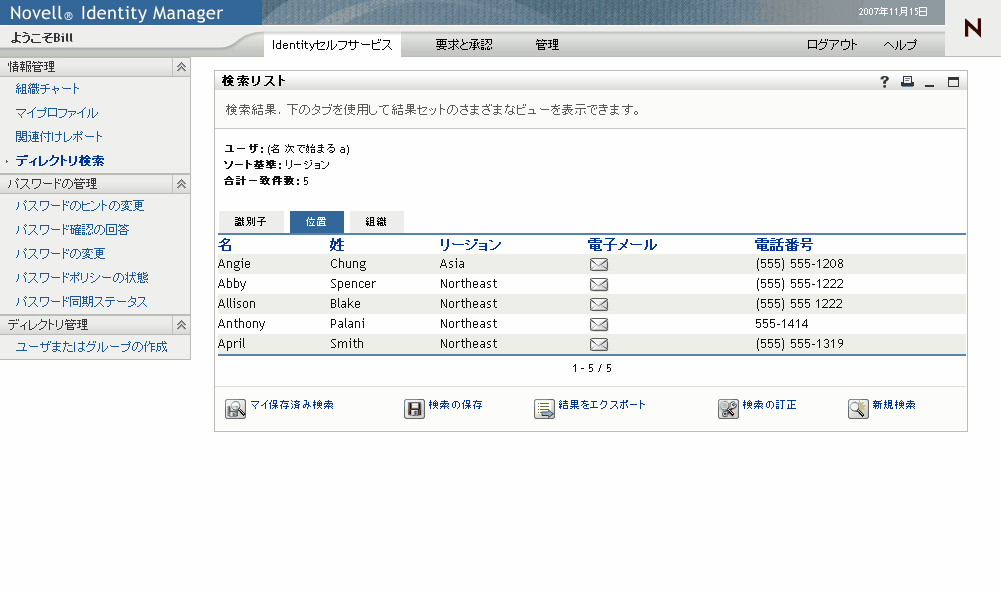The height and width of the screenshot is (592, 1001).
Task: Click the 検索の訂正 tools icon
Action: coord(728,409)
